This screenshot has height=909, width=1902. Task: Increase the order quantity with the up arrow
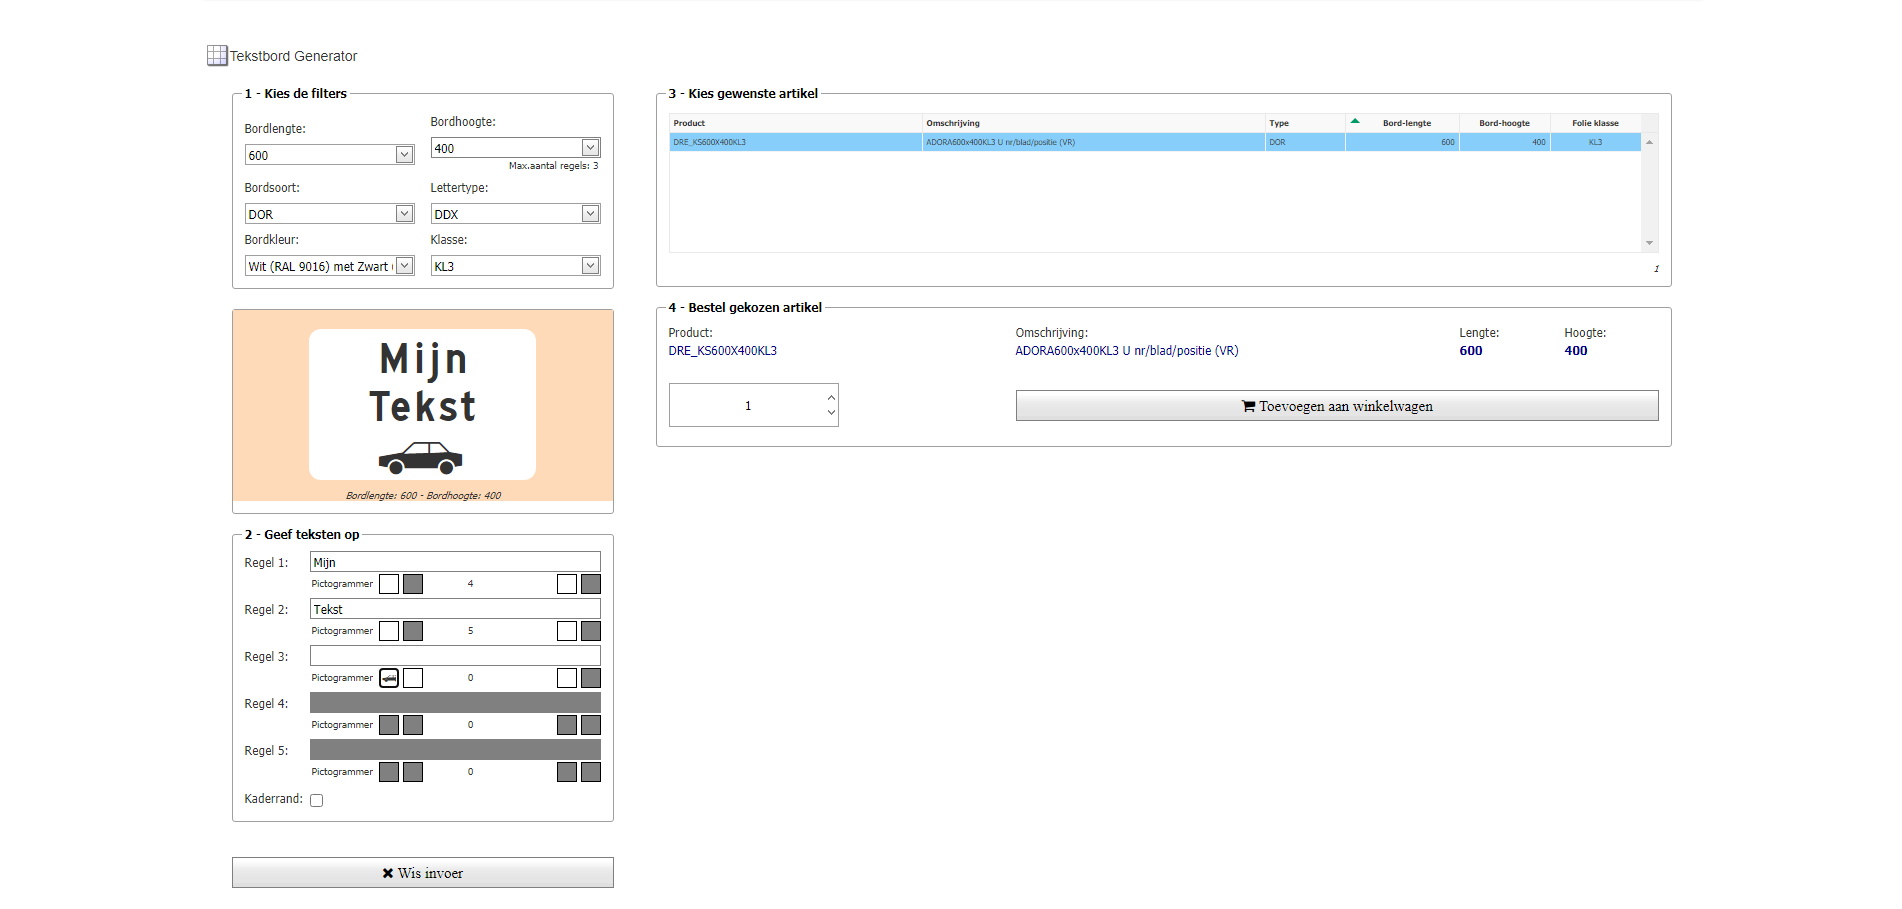pos(831,397)
